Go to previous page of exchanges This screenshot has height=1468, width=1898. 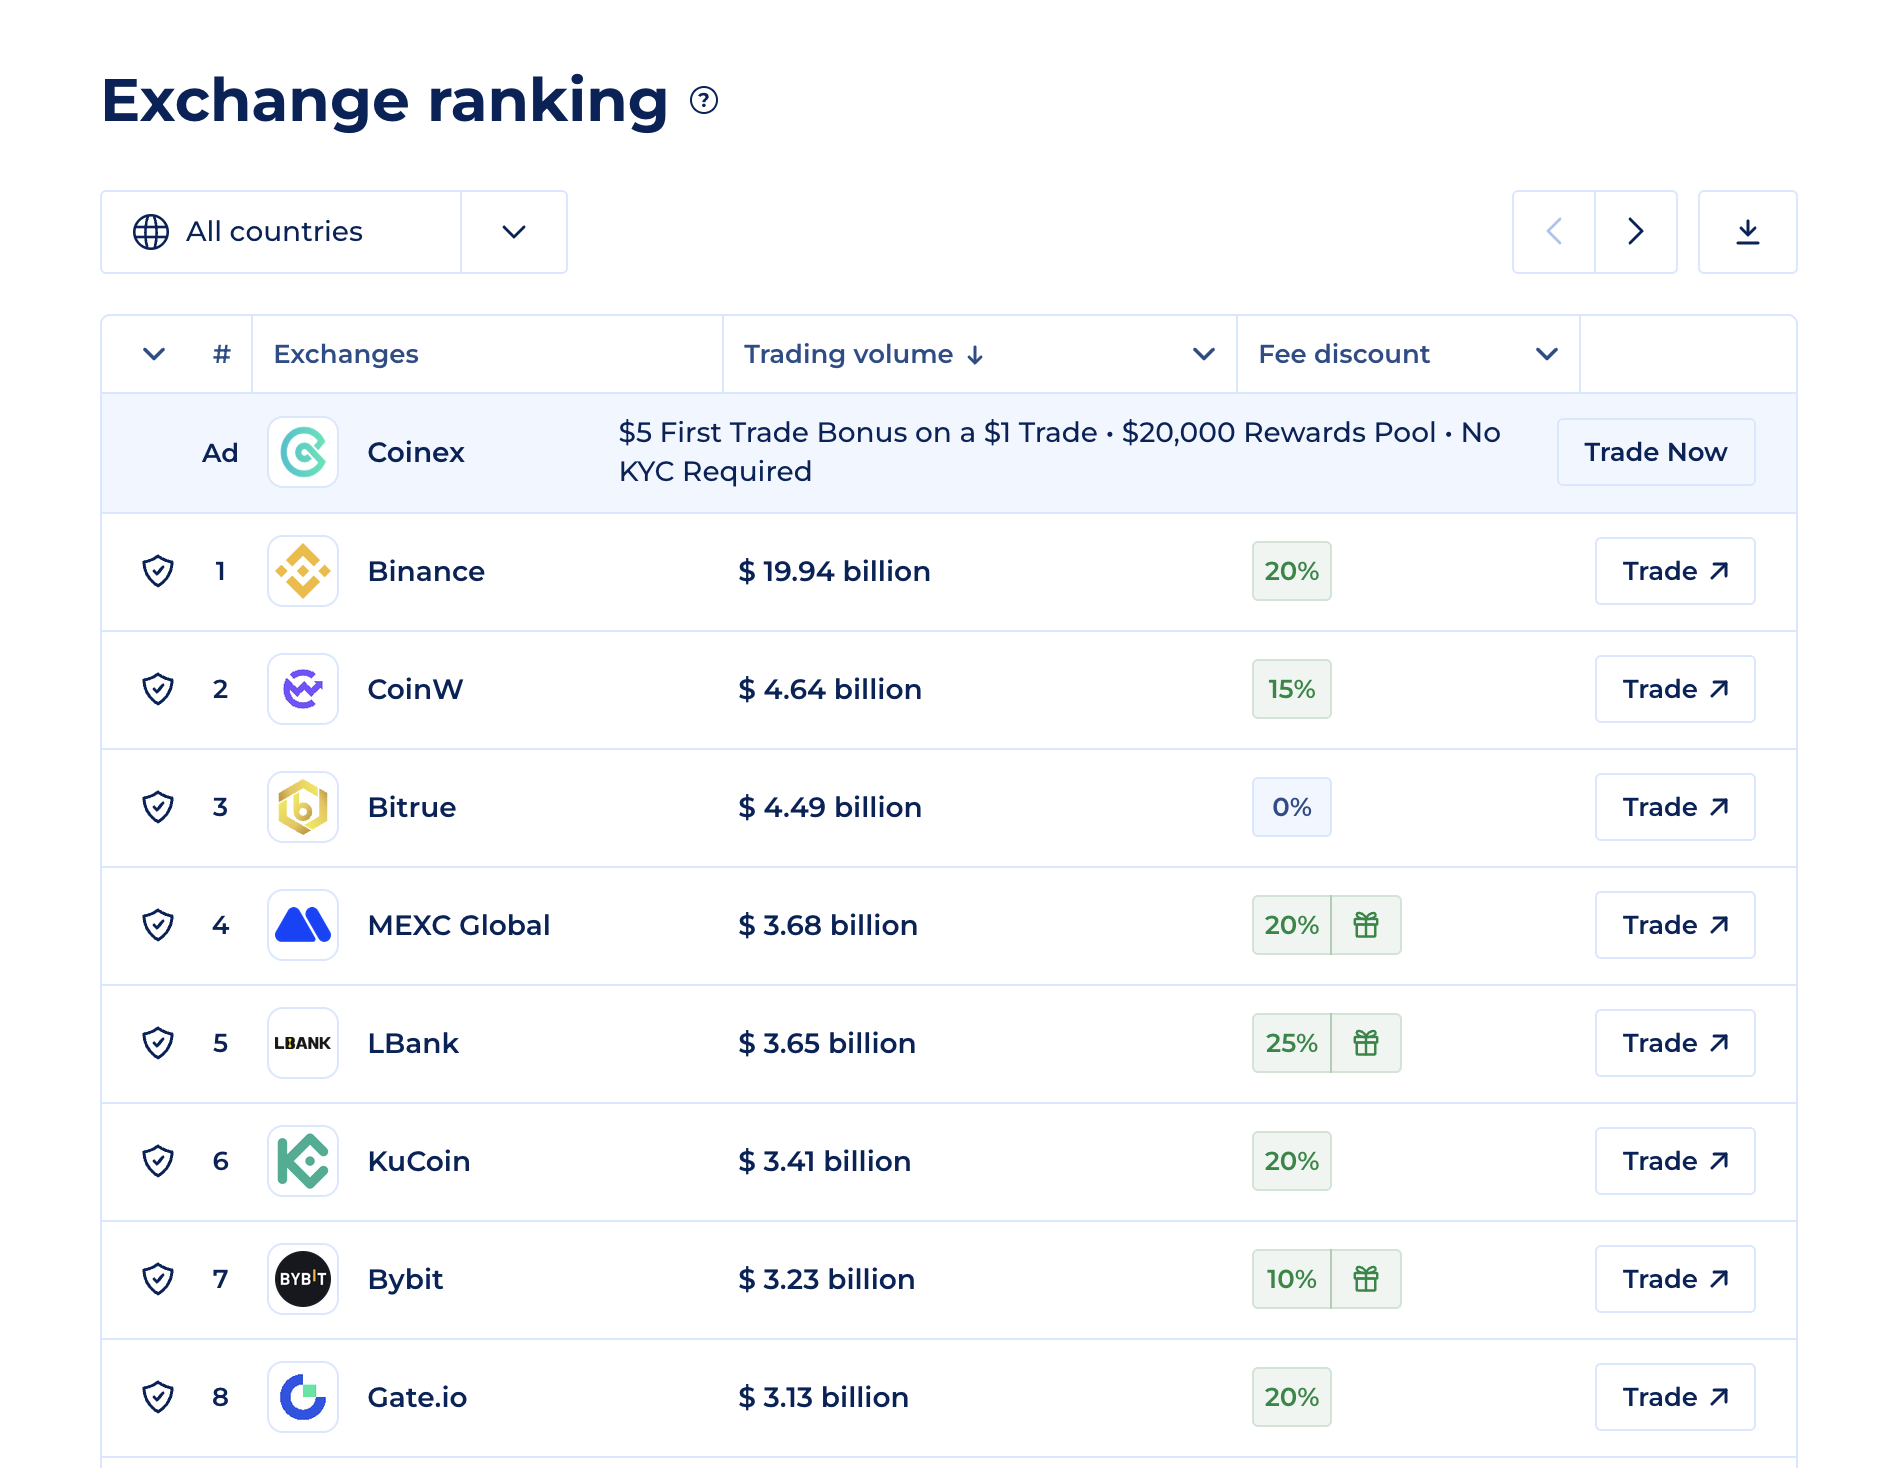[1554, 232]
